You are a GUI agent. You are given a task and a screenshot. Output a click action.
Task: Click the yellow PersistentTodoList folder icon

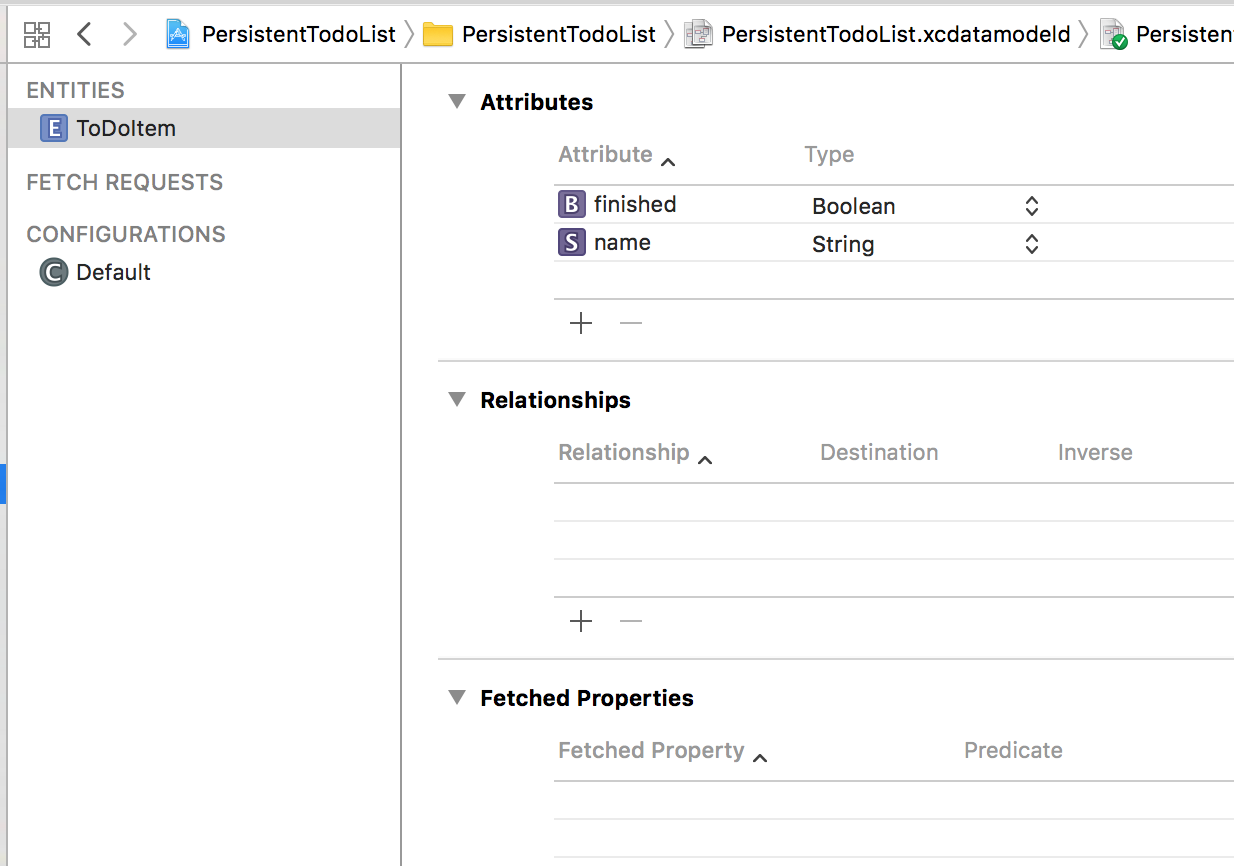[437, 35]
